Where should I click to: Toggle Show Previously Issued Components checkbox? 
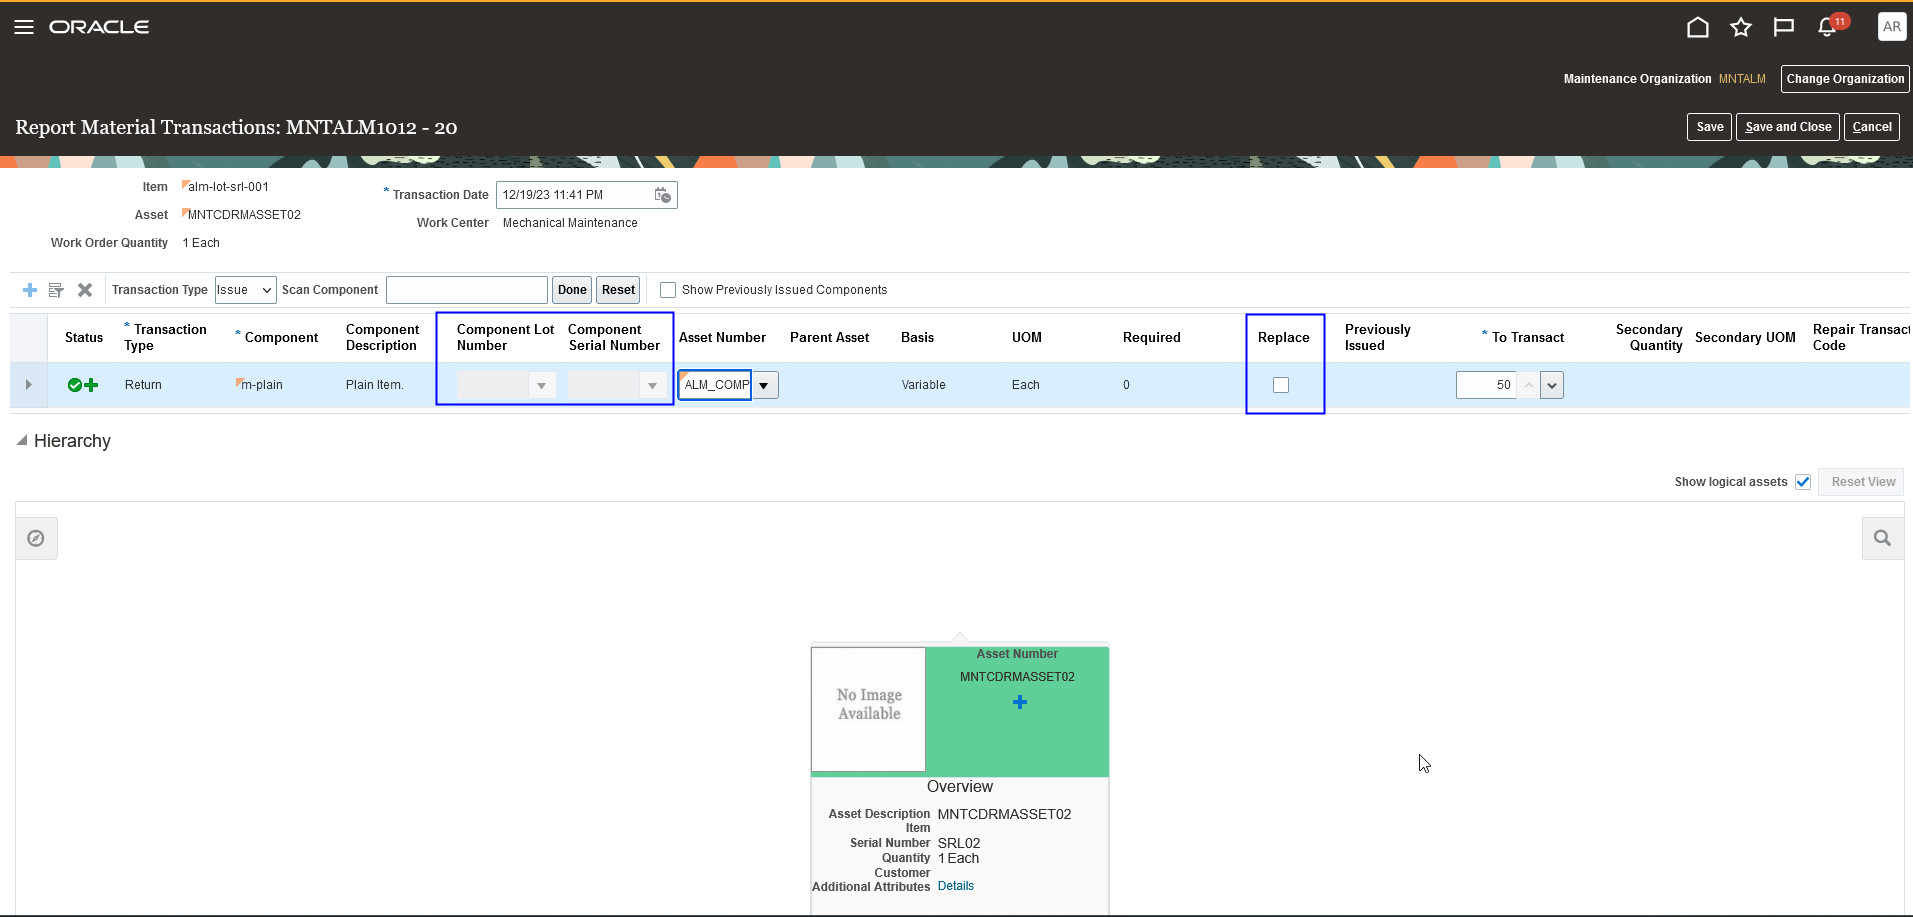point(668,290)
